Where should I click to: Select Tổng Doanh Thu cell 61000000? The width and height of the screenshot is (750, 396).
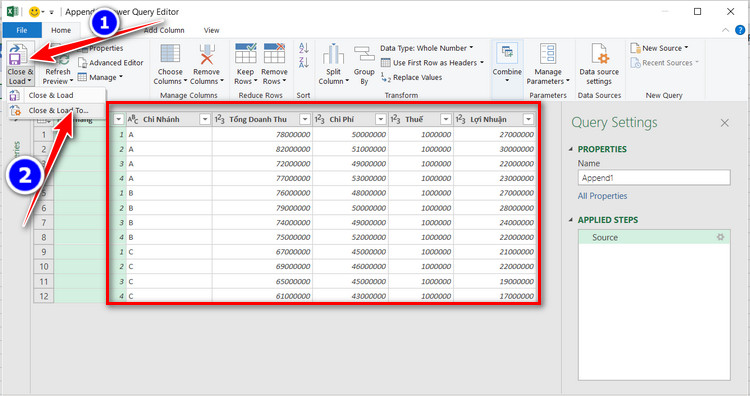(262, 296)
